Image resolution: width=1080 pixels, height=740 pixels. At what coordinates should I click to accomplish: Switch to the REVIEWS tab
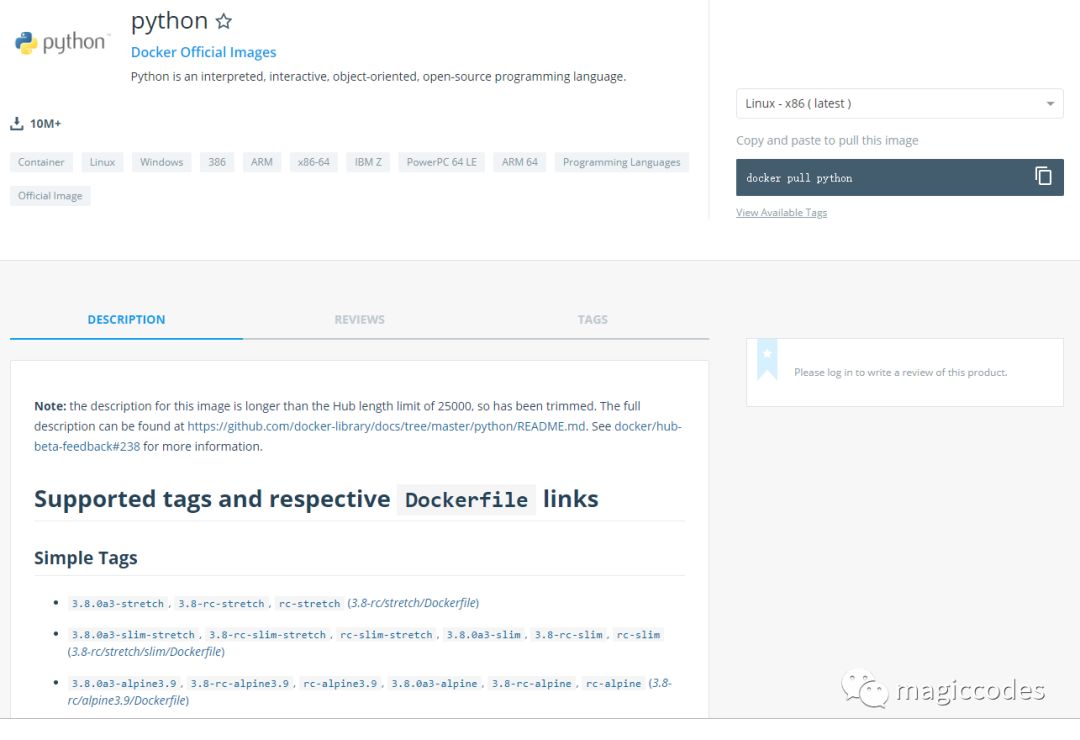point(360,320)
